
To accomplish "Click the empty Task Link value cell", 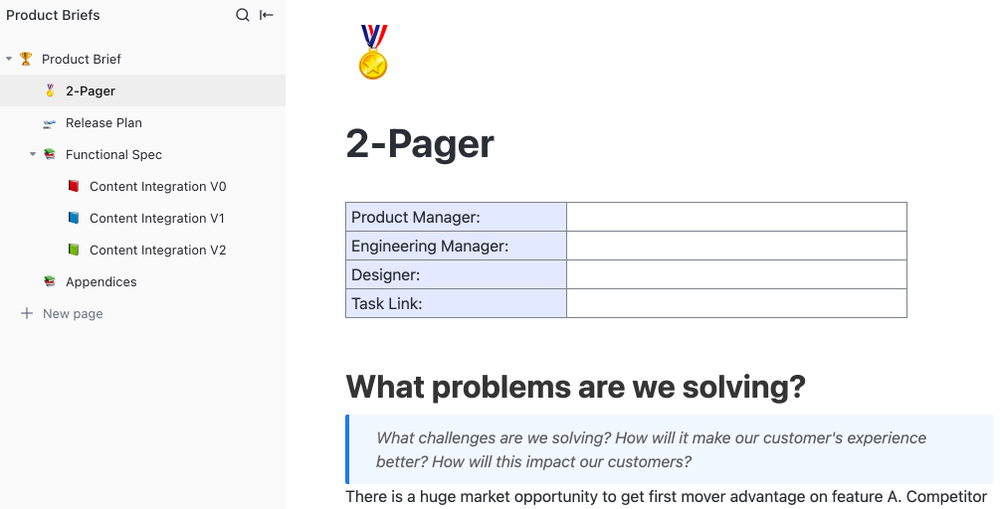I will pyautogui.click(x=737, y=303).
